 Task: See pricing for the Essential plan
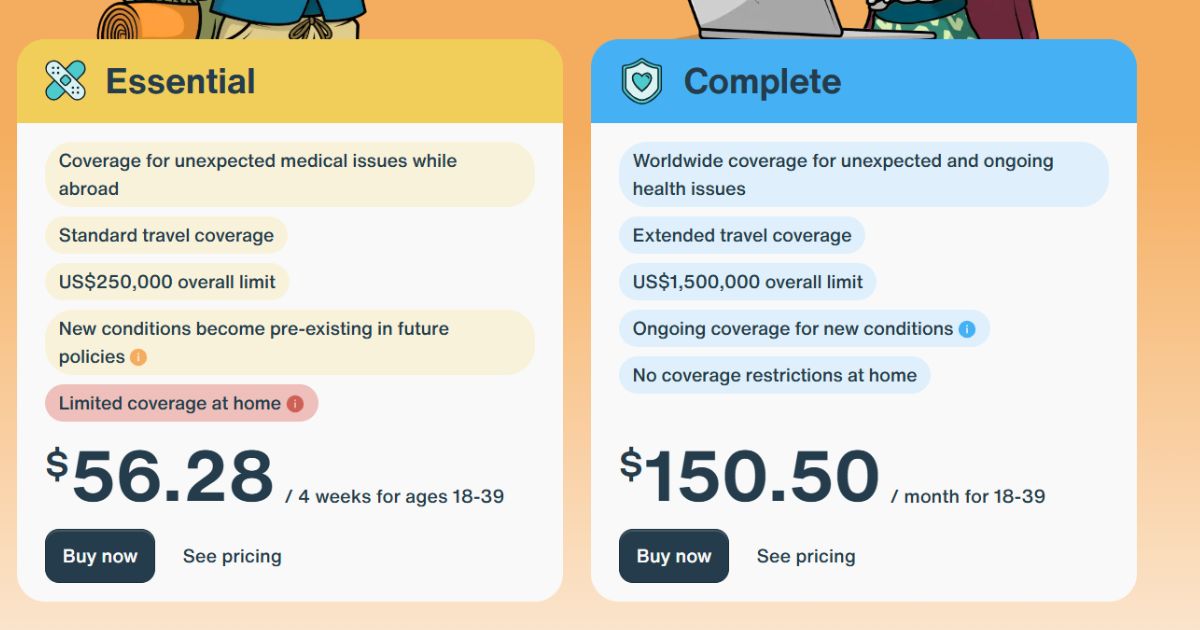point(232,556)
